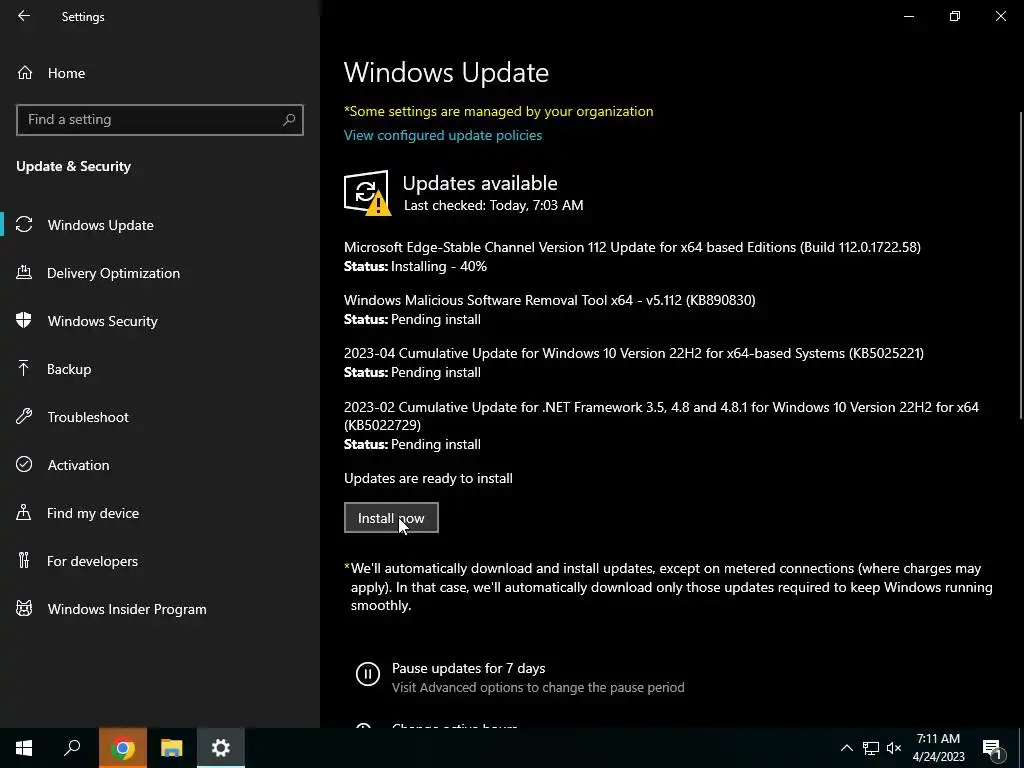Click the Updates are ready to install text
Image resolution: width=1024 pixels, height=768 pixels.
428,478
